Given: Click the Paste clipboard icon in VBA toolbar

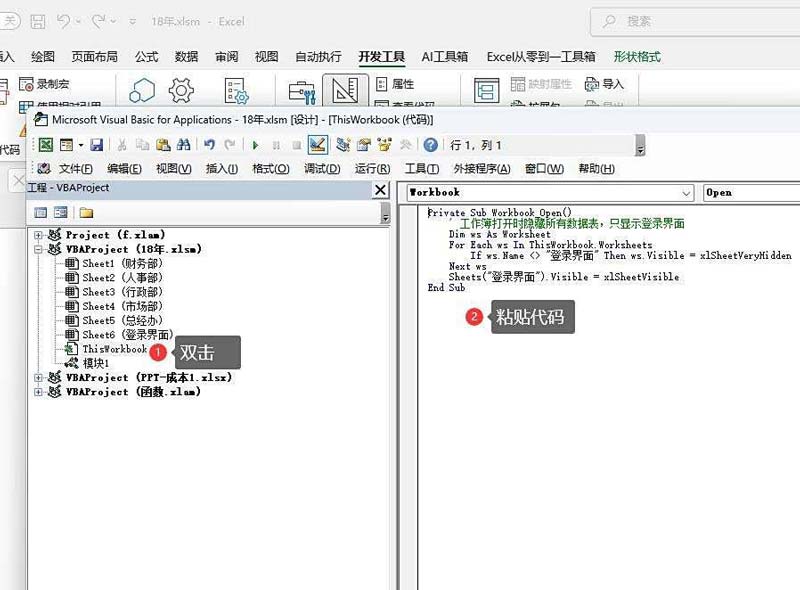Looking at the screenshot, I should pyautogui.click(x=163, y=145).
